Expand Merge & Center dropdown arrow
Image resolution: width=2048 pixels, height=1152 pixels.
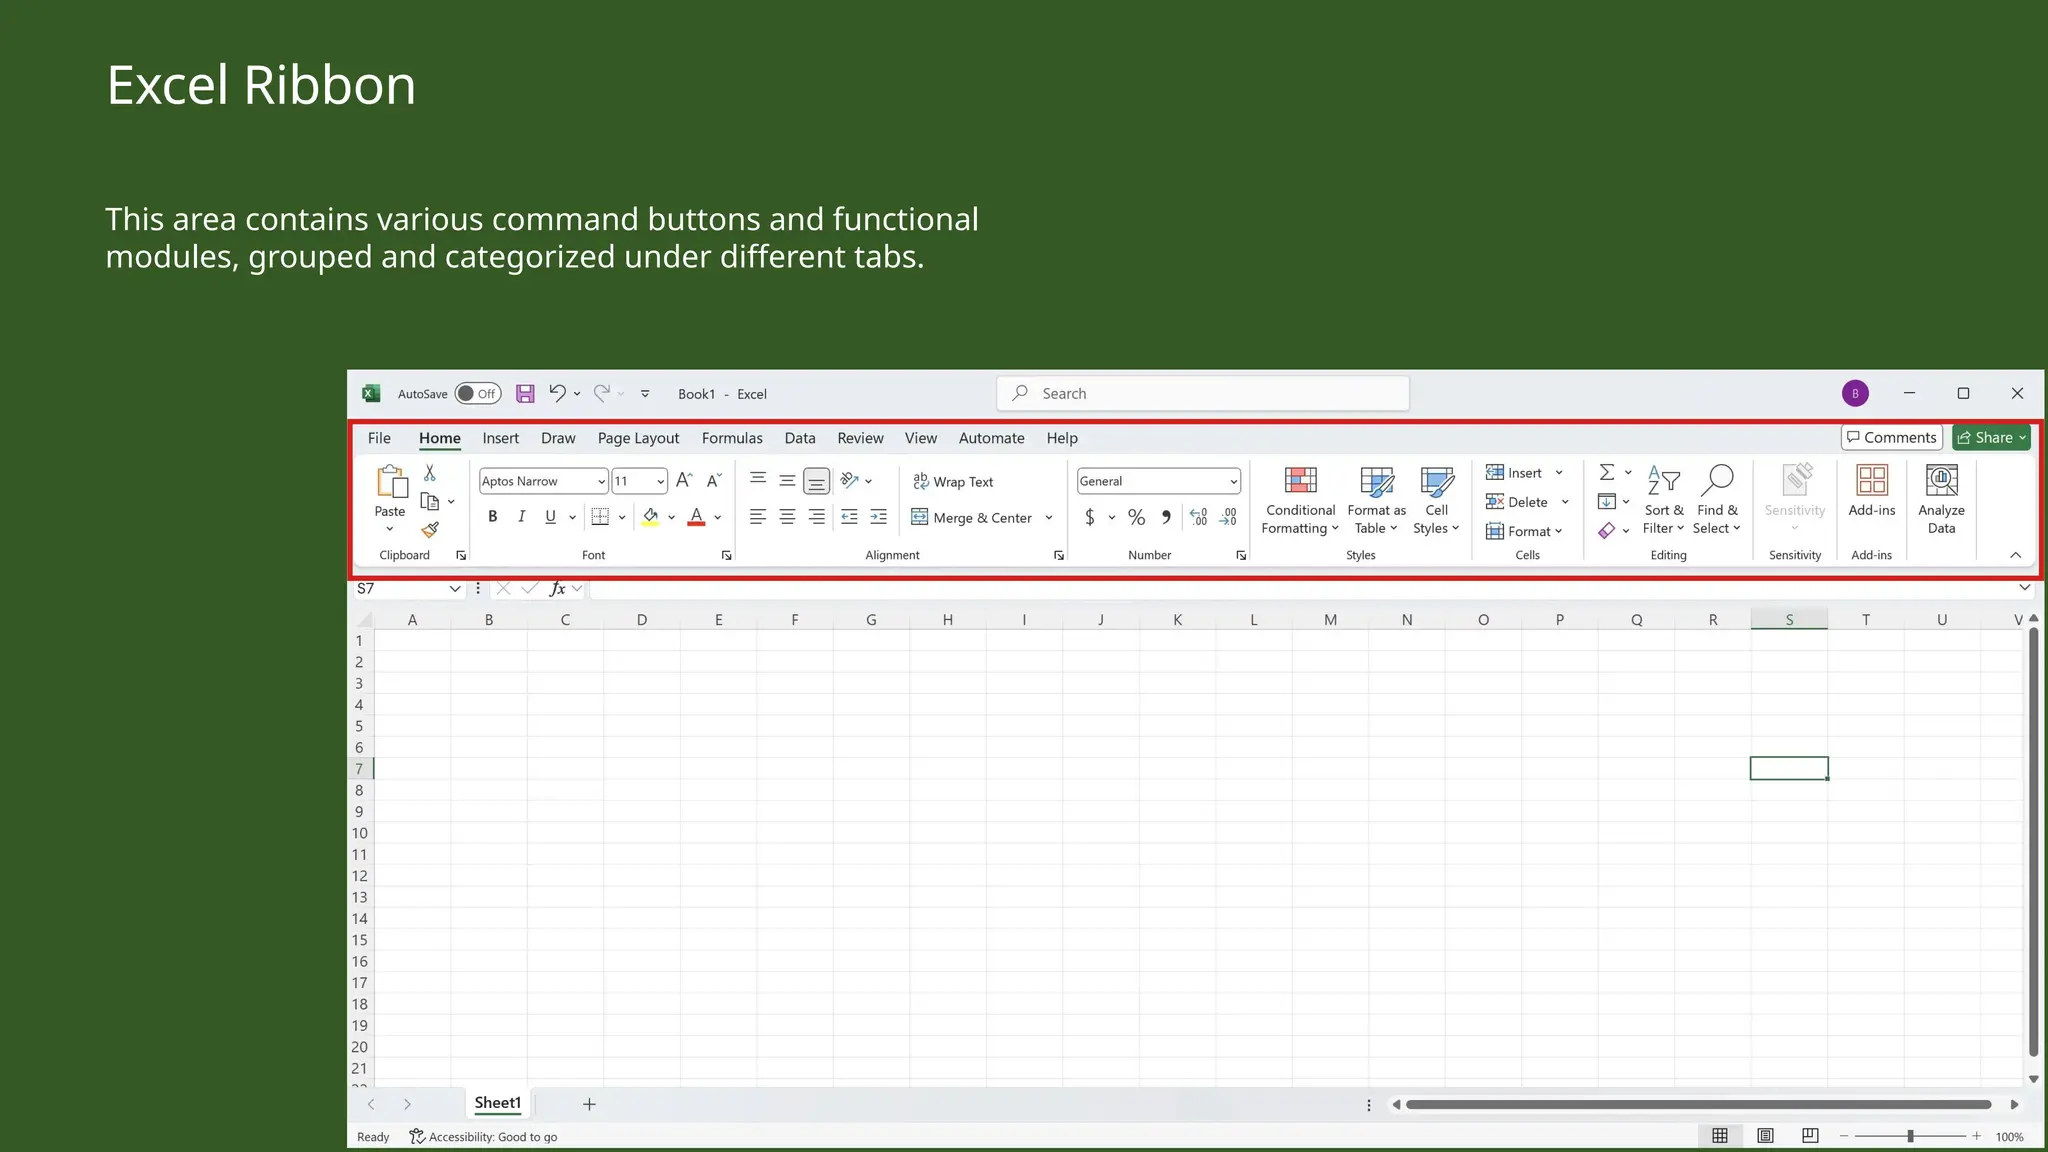point(1049,518)
